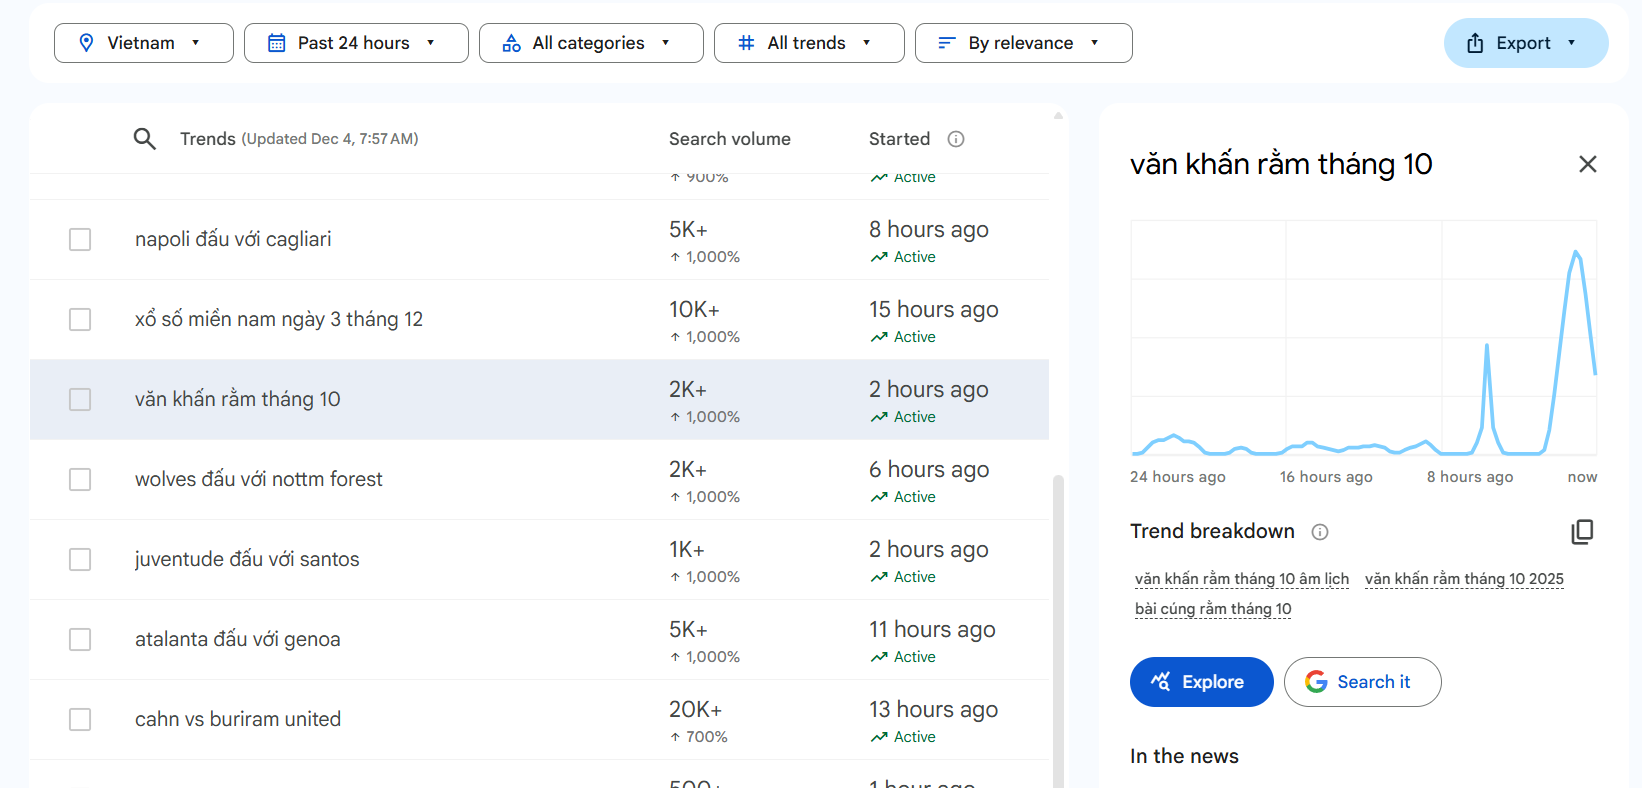The width and height of the screenshot is (1642, 788).
Task: Open the All categories dropdown
Action: coord(590,43)
